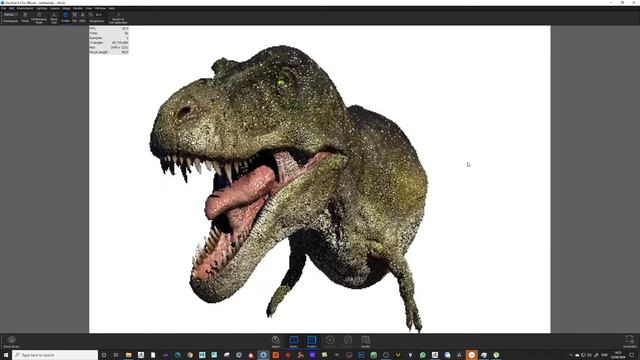
Task: Select the Move Tool
Action: click(x=53, y=18)
